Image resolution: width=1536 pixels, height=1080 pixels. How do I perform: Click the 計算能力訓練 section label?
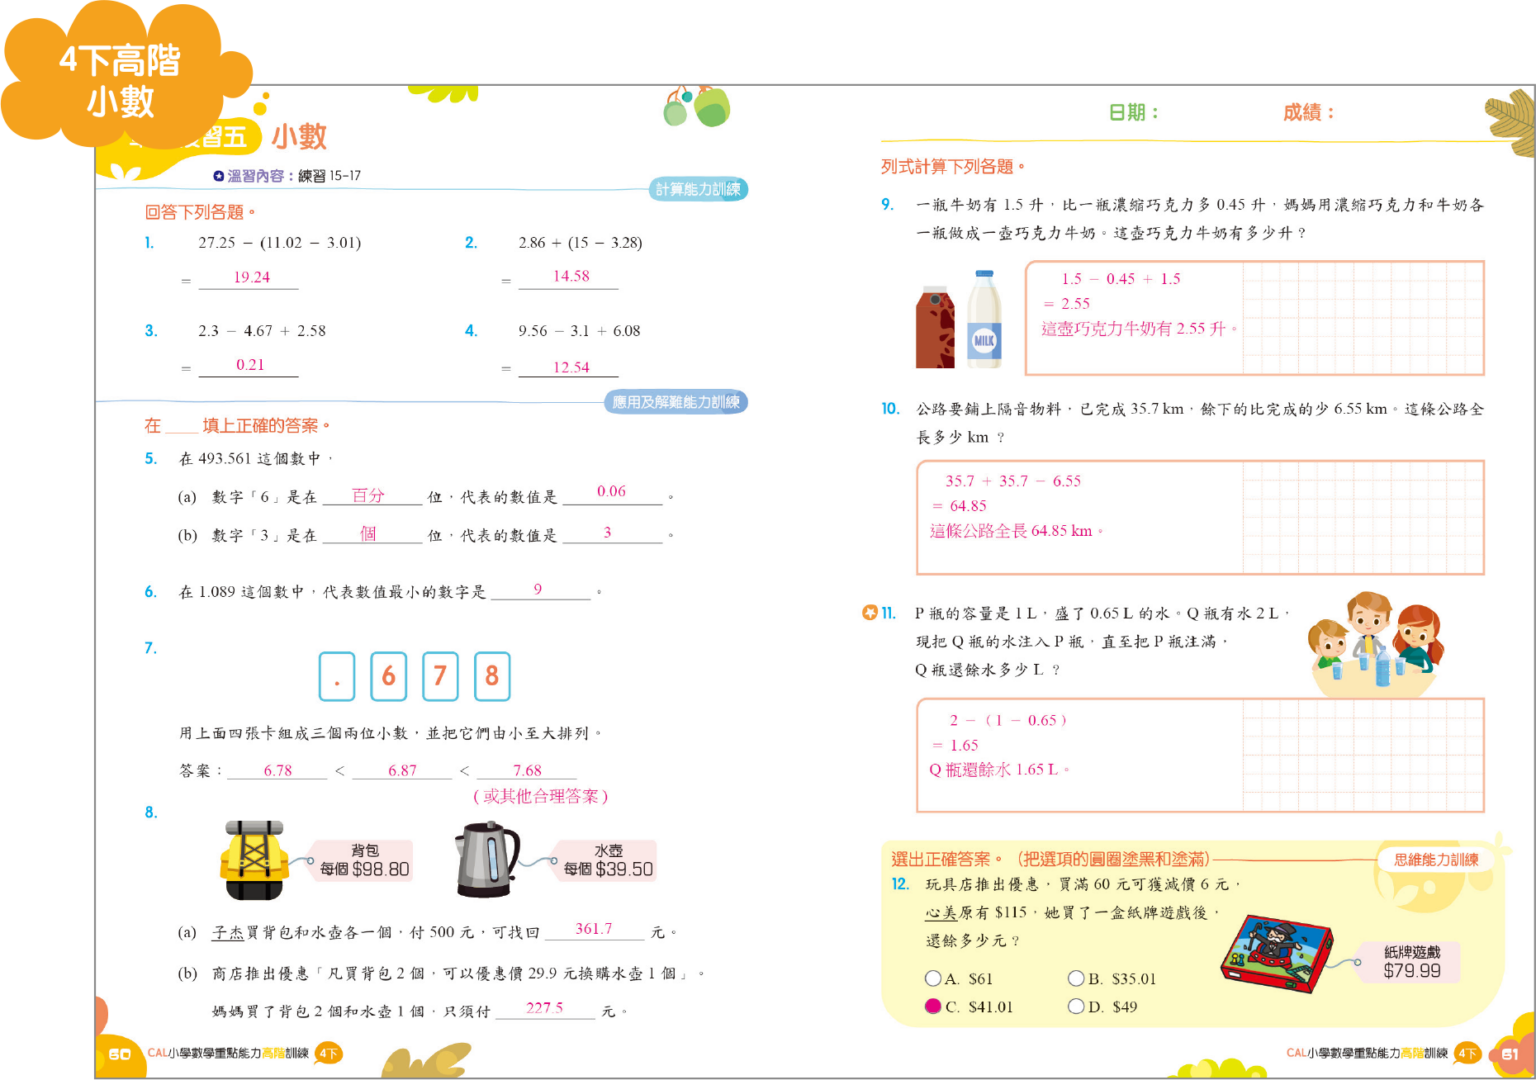pyautogui.click(x=698, y=189)
